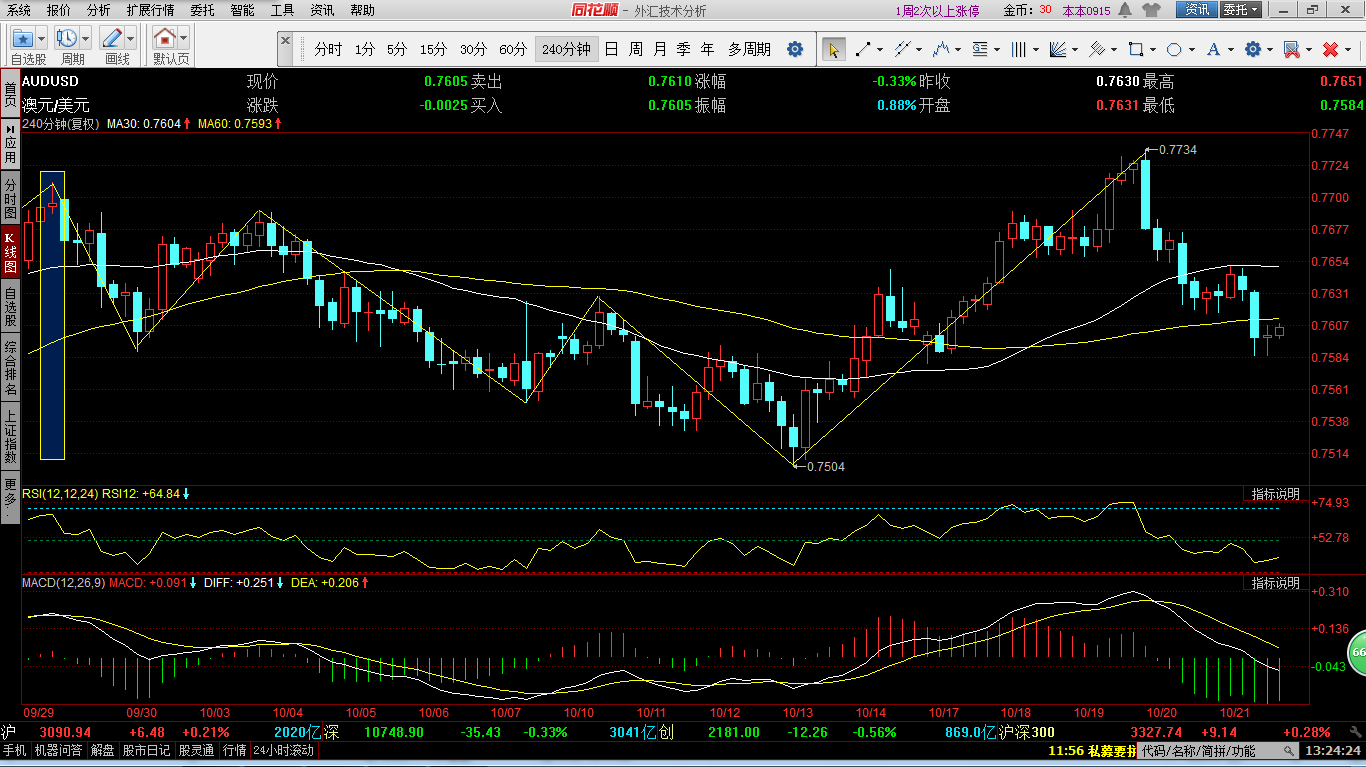The width and height of the screenshot is (1366, 767).
Task: Click the shirt skin icon in title bar
Action: pos(1151,10)
